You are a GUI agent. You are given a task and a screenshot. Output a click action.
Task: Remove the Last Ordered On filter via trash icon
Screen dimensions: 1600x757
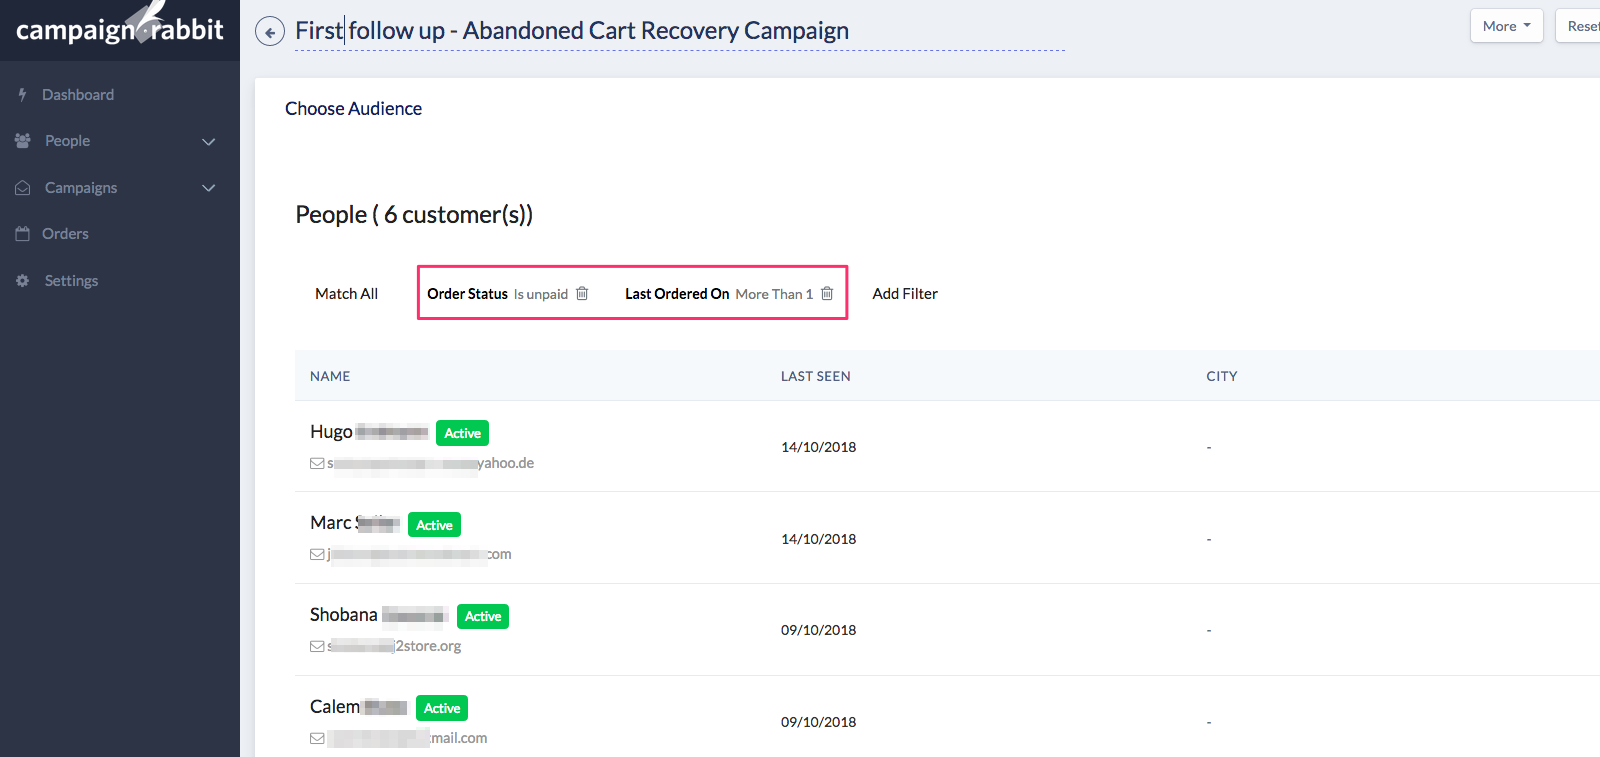pos(827,293)
